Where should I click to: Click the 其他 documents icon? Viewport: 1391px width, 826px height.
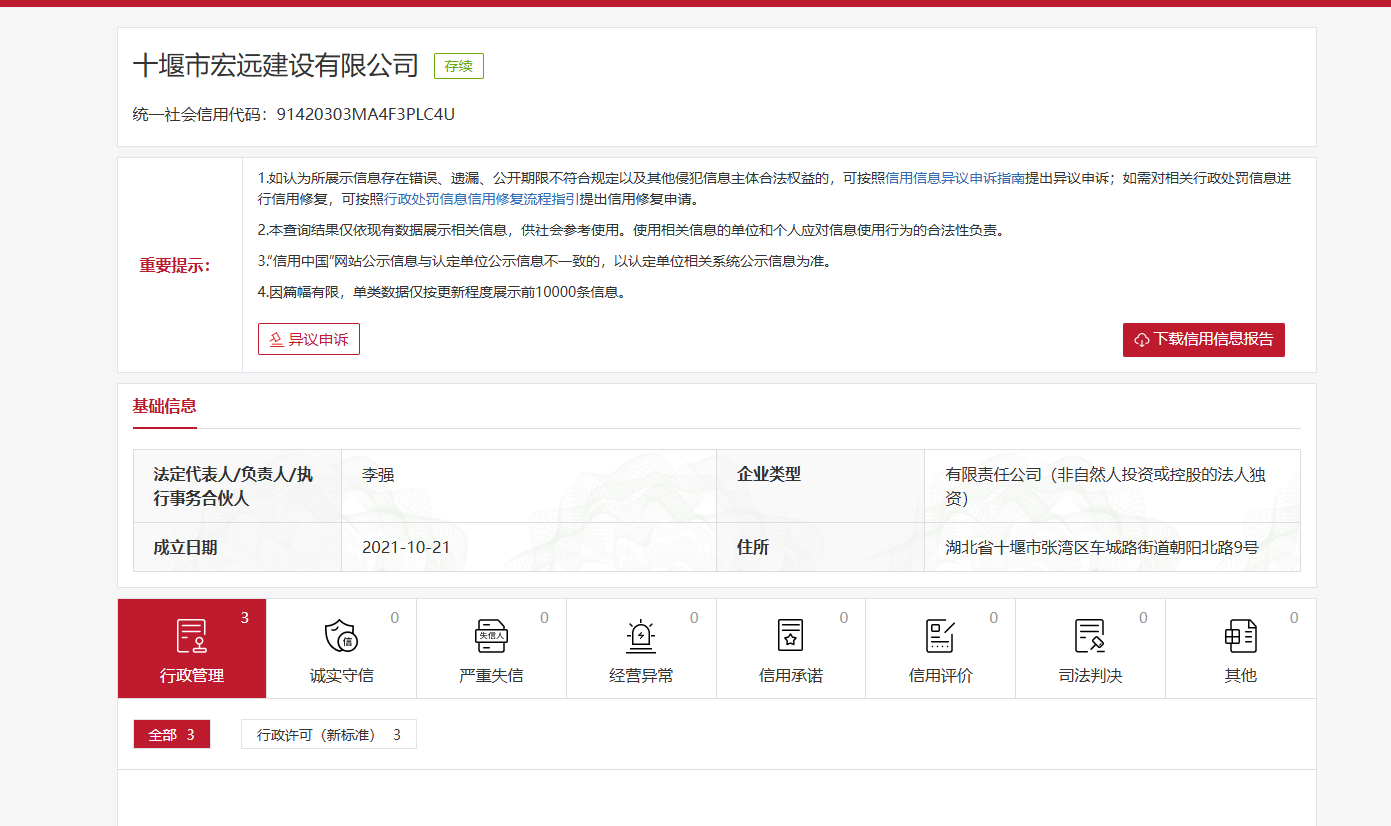point(1240,636)
